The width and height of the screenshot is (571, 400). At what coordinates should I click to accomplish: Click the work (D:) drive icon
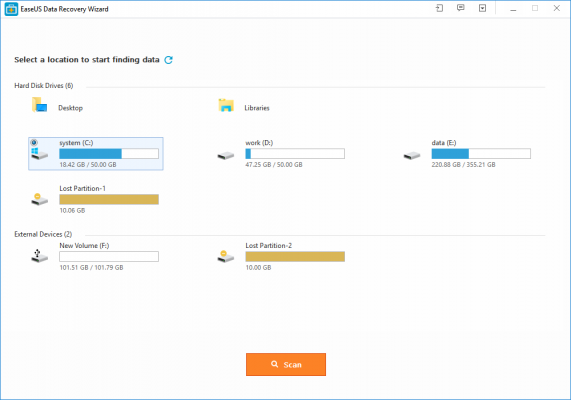tap(226, 156)
